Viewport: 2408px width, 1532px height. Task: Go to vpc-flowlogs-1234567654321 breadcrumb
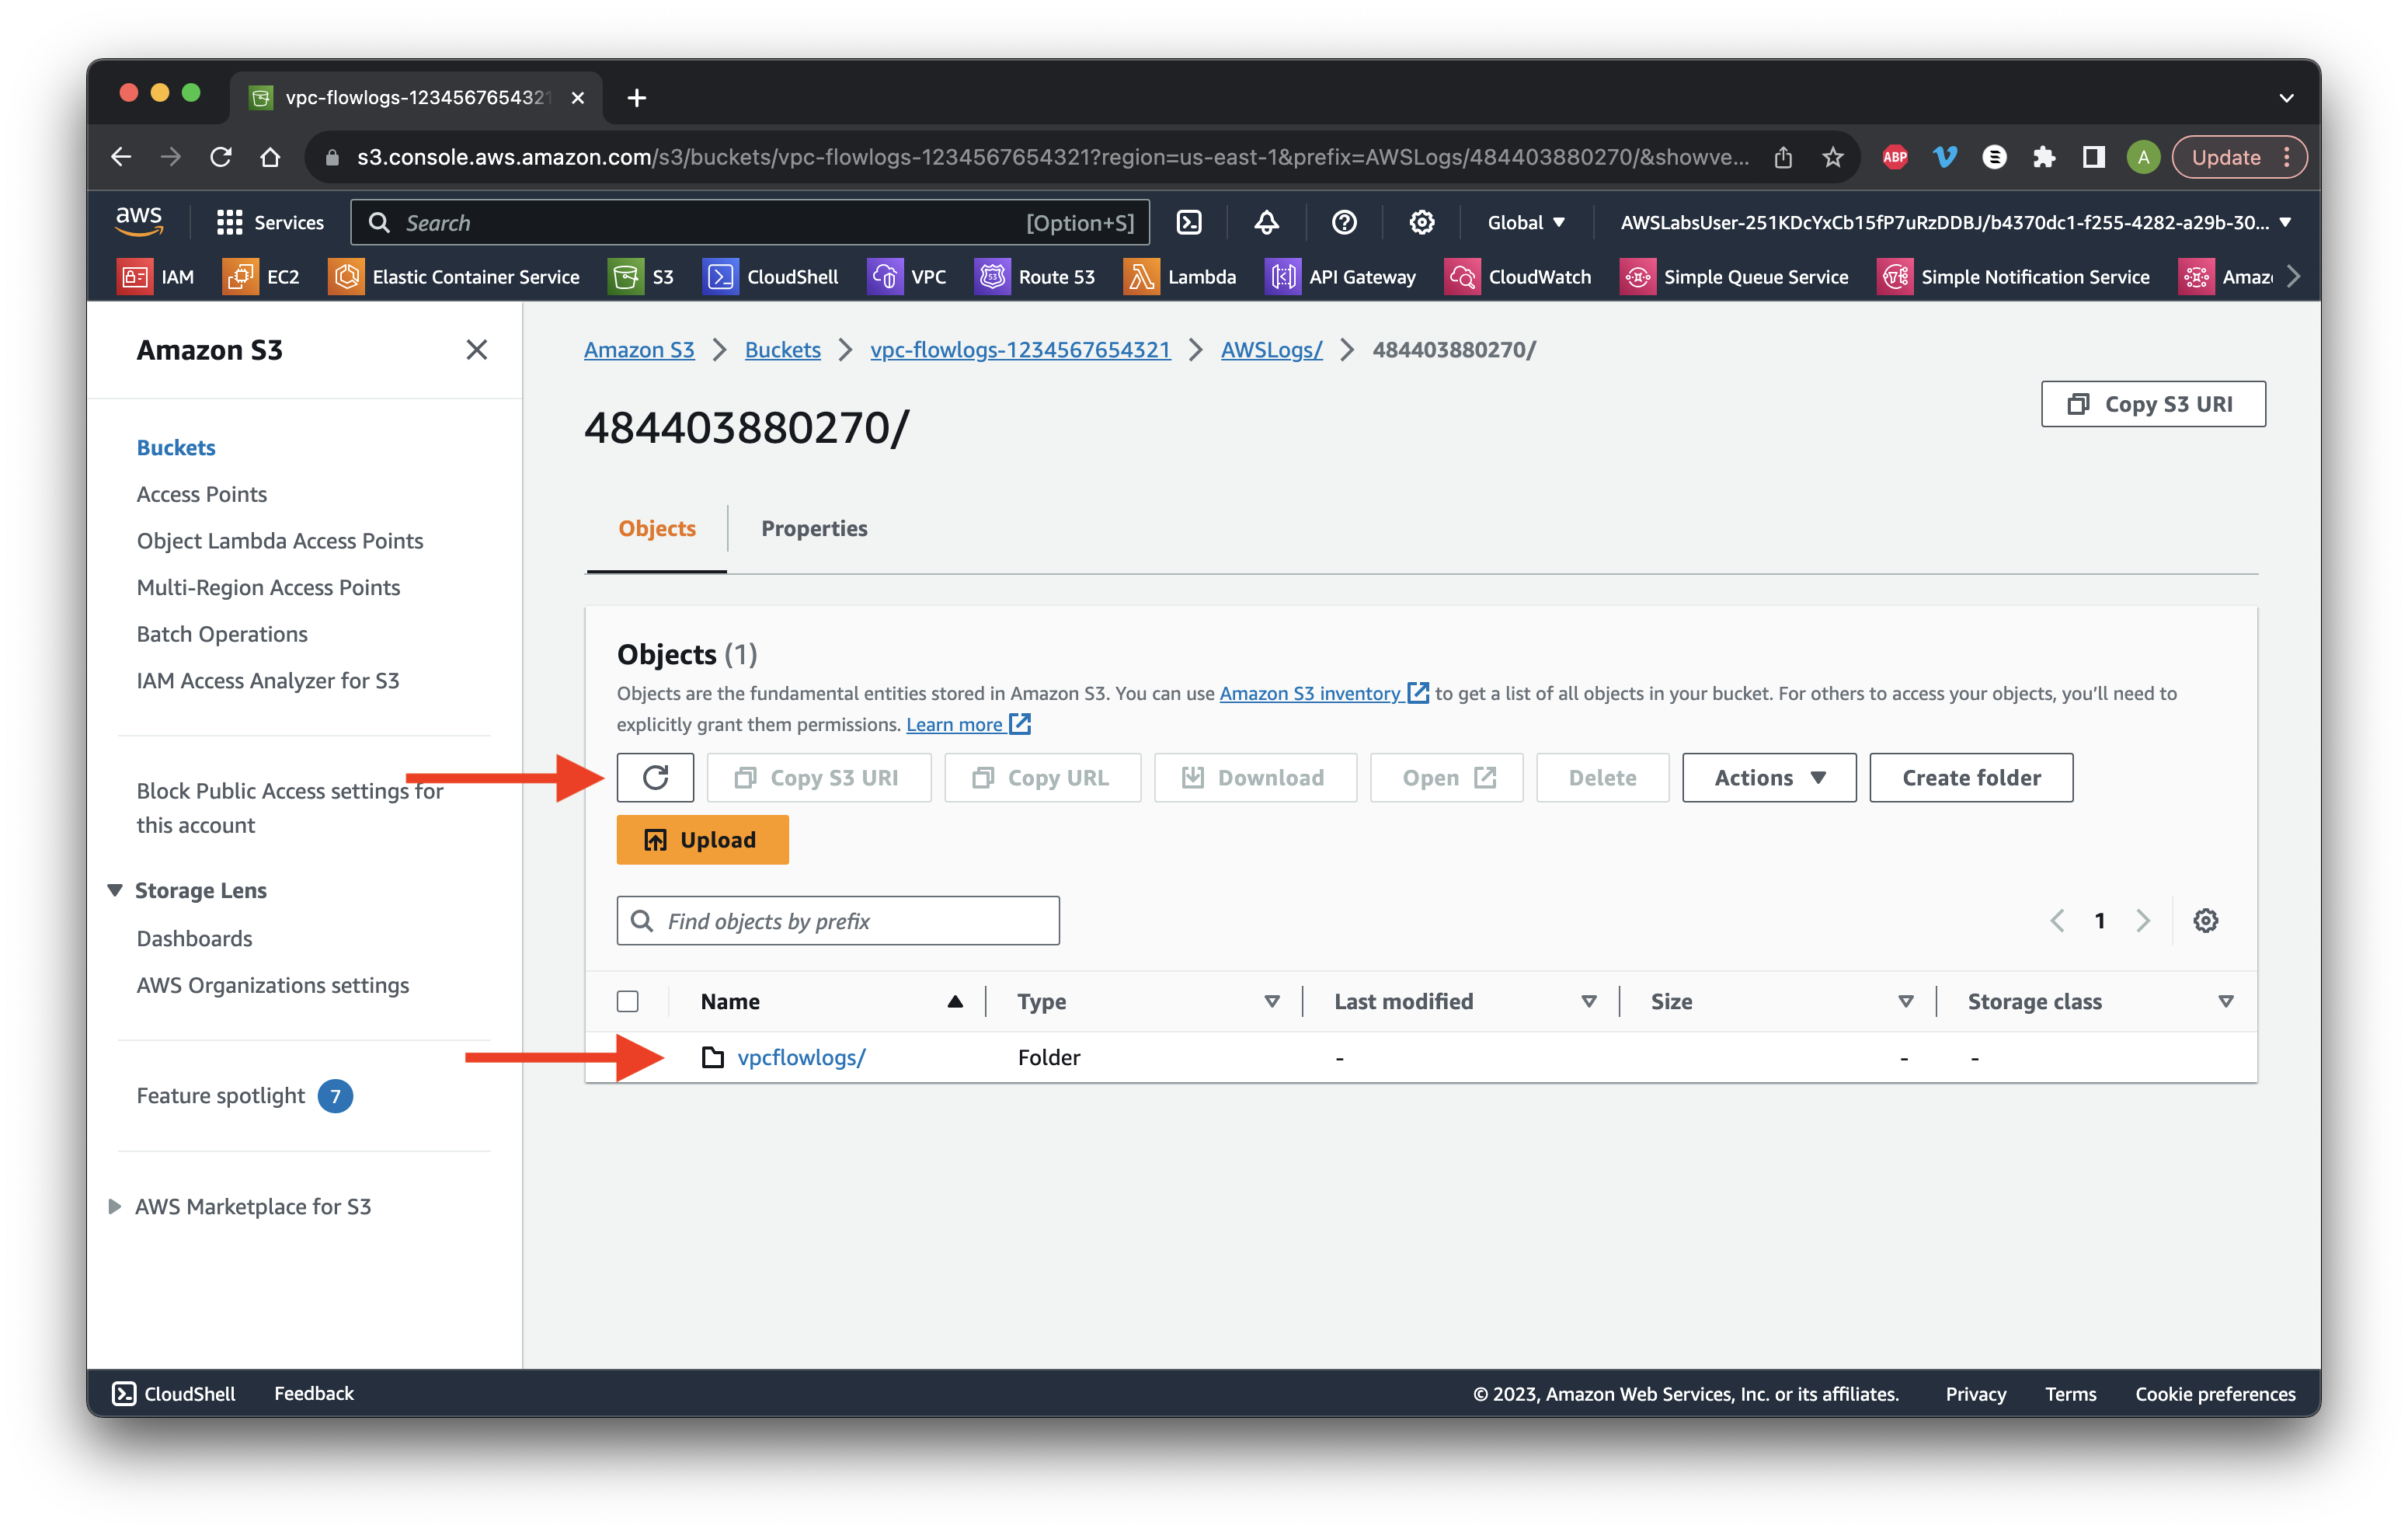coord(1020,349)
